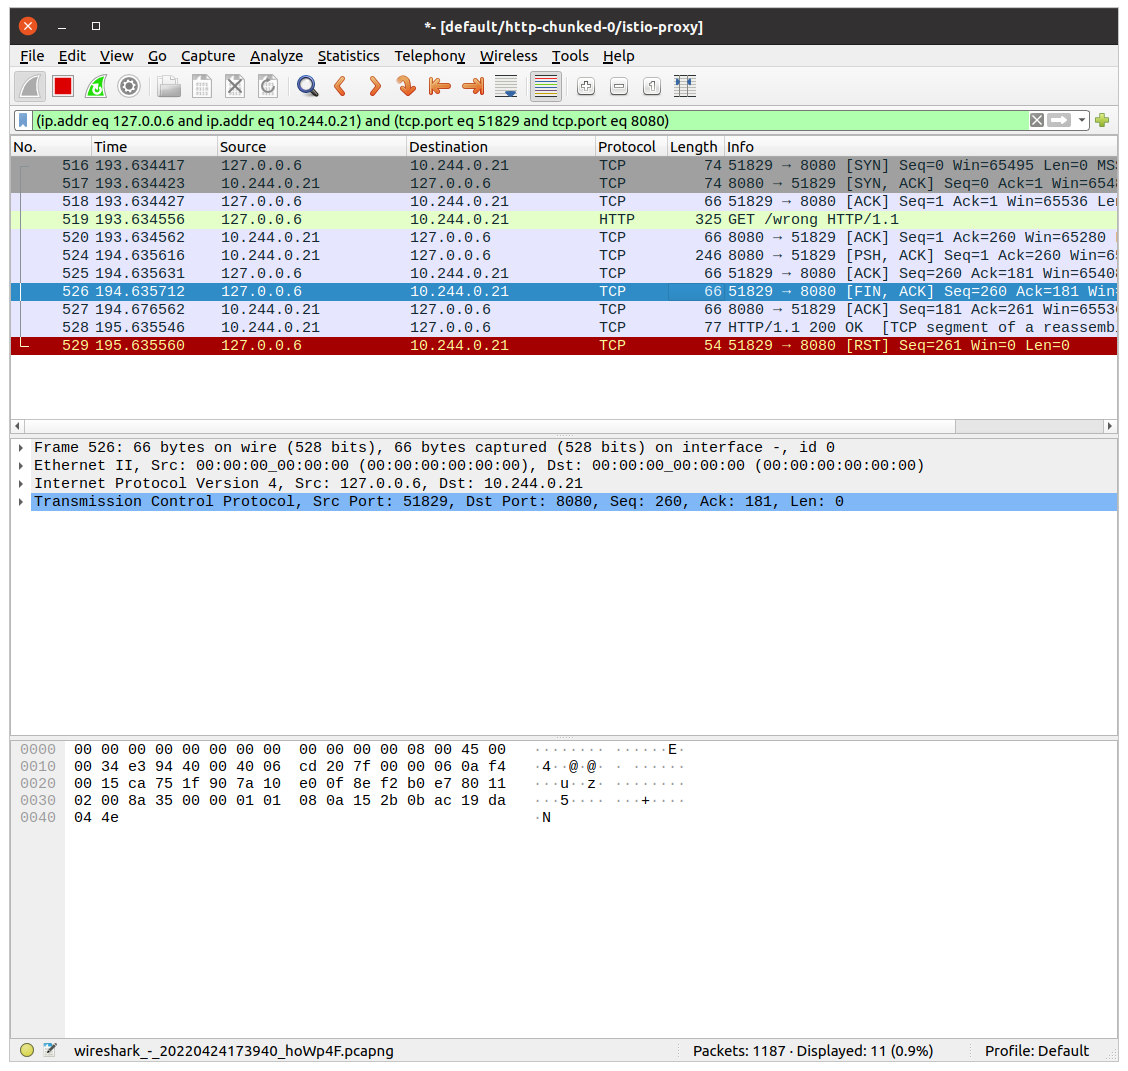This screenshot has height=1071, width=1128.
Task: Restart the current capture
Action: 95,86
